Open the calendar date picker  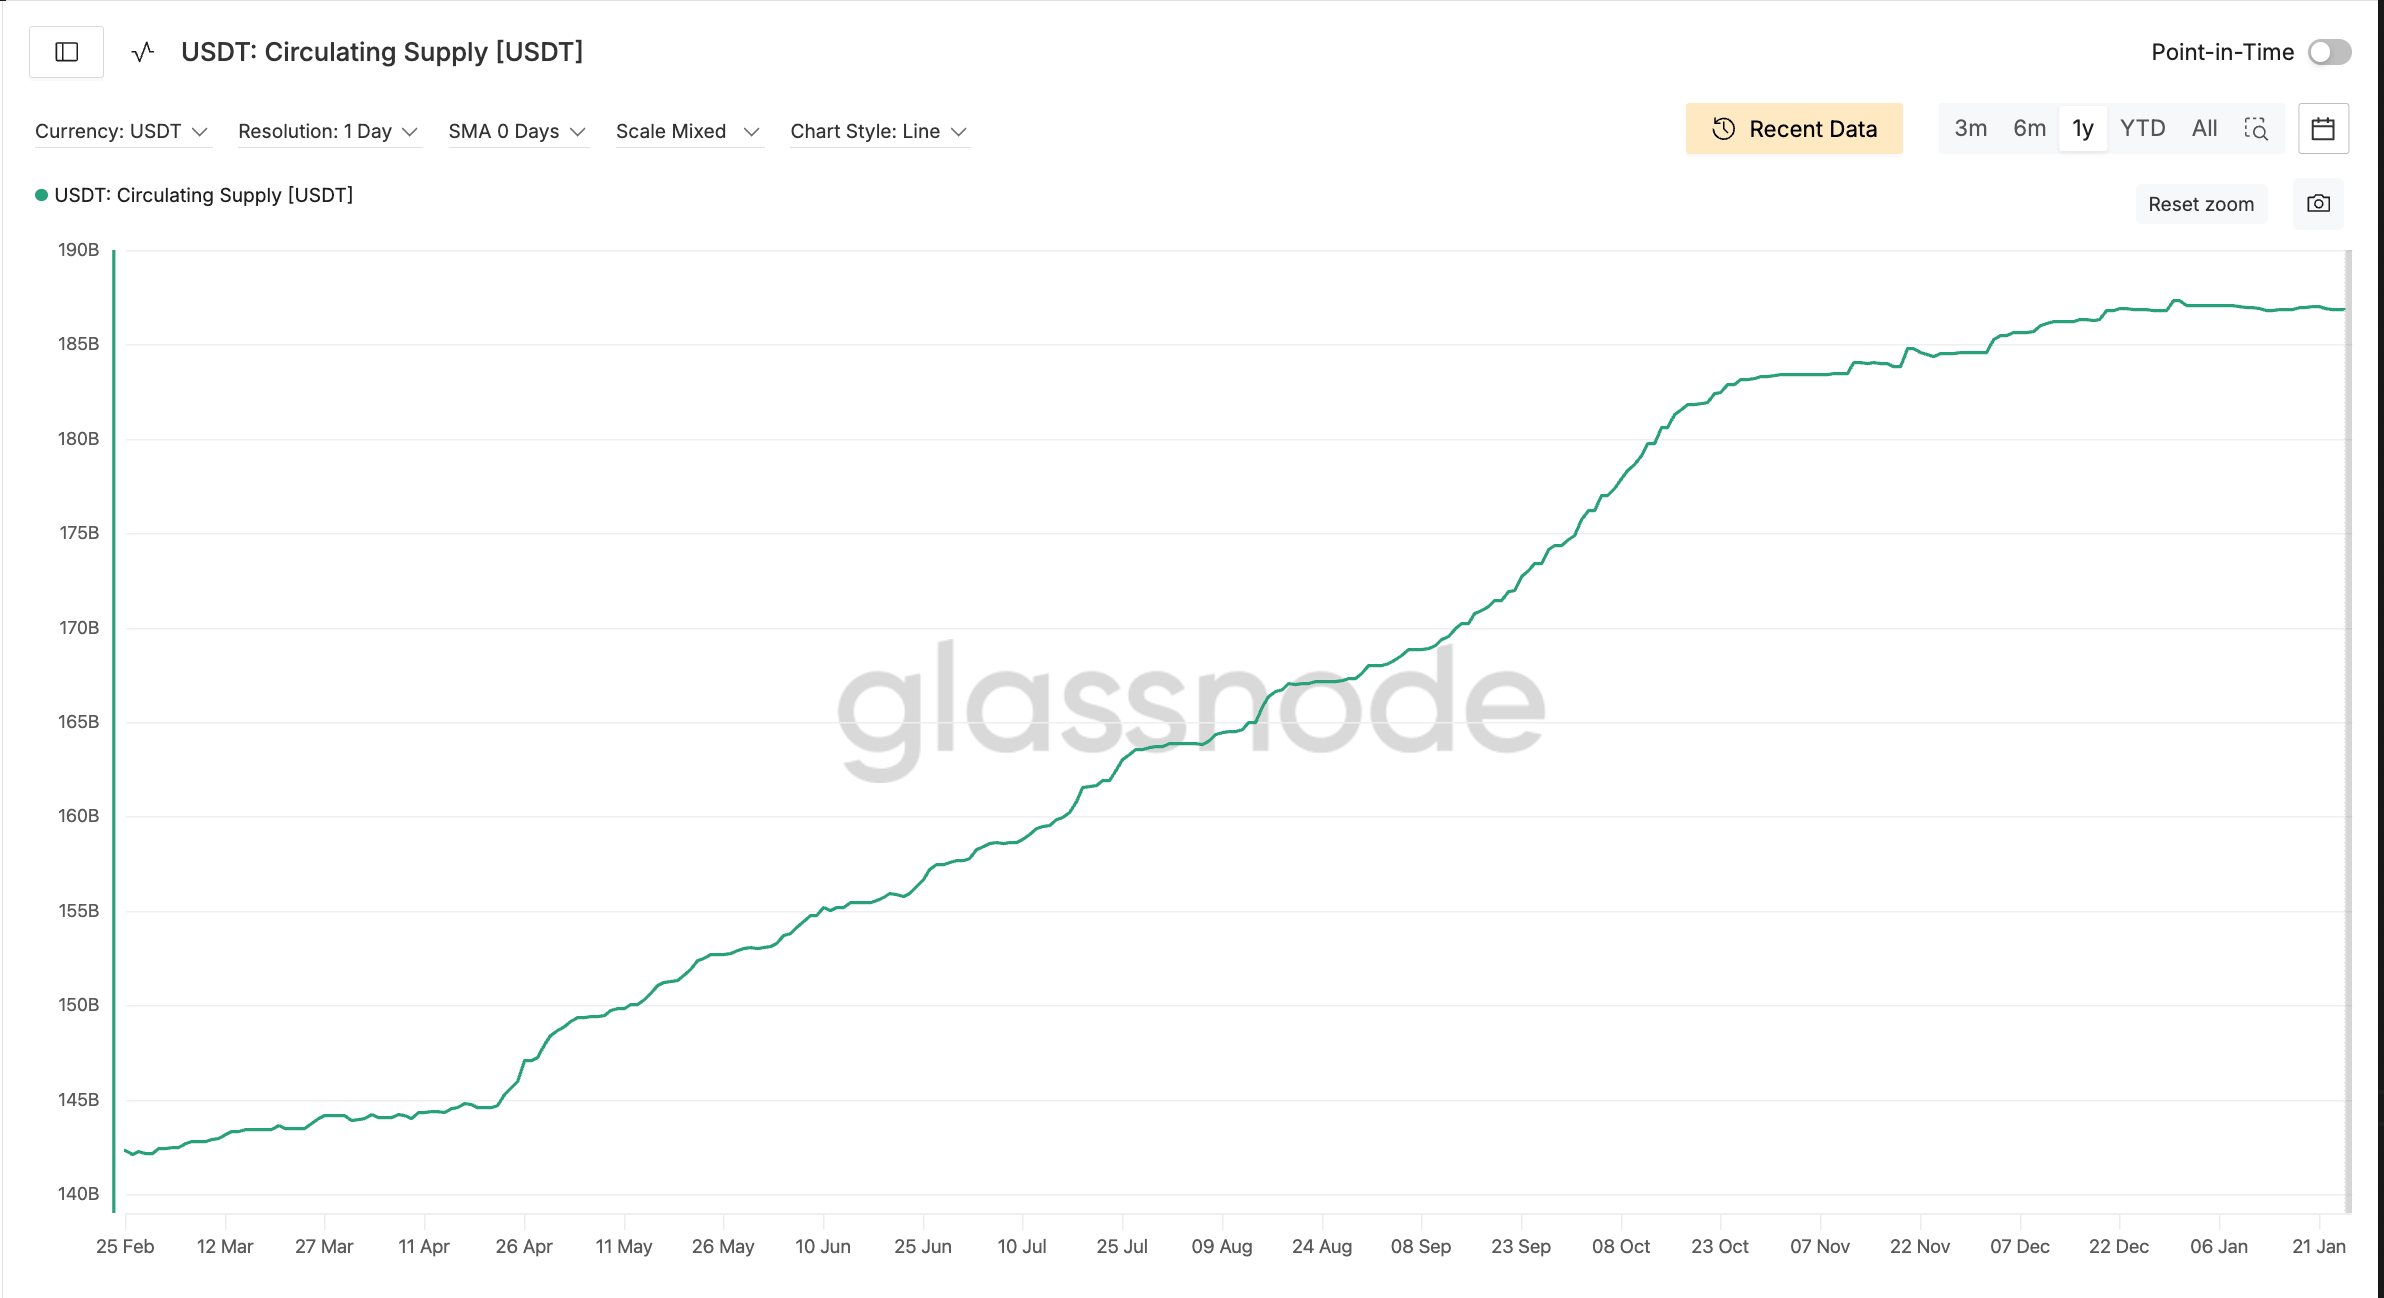(2322, 129)
